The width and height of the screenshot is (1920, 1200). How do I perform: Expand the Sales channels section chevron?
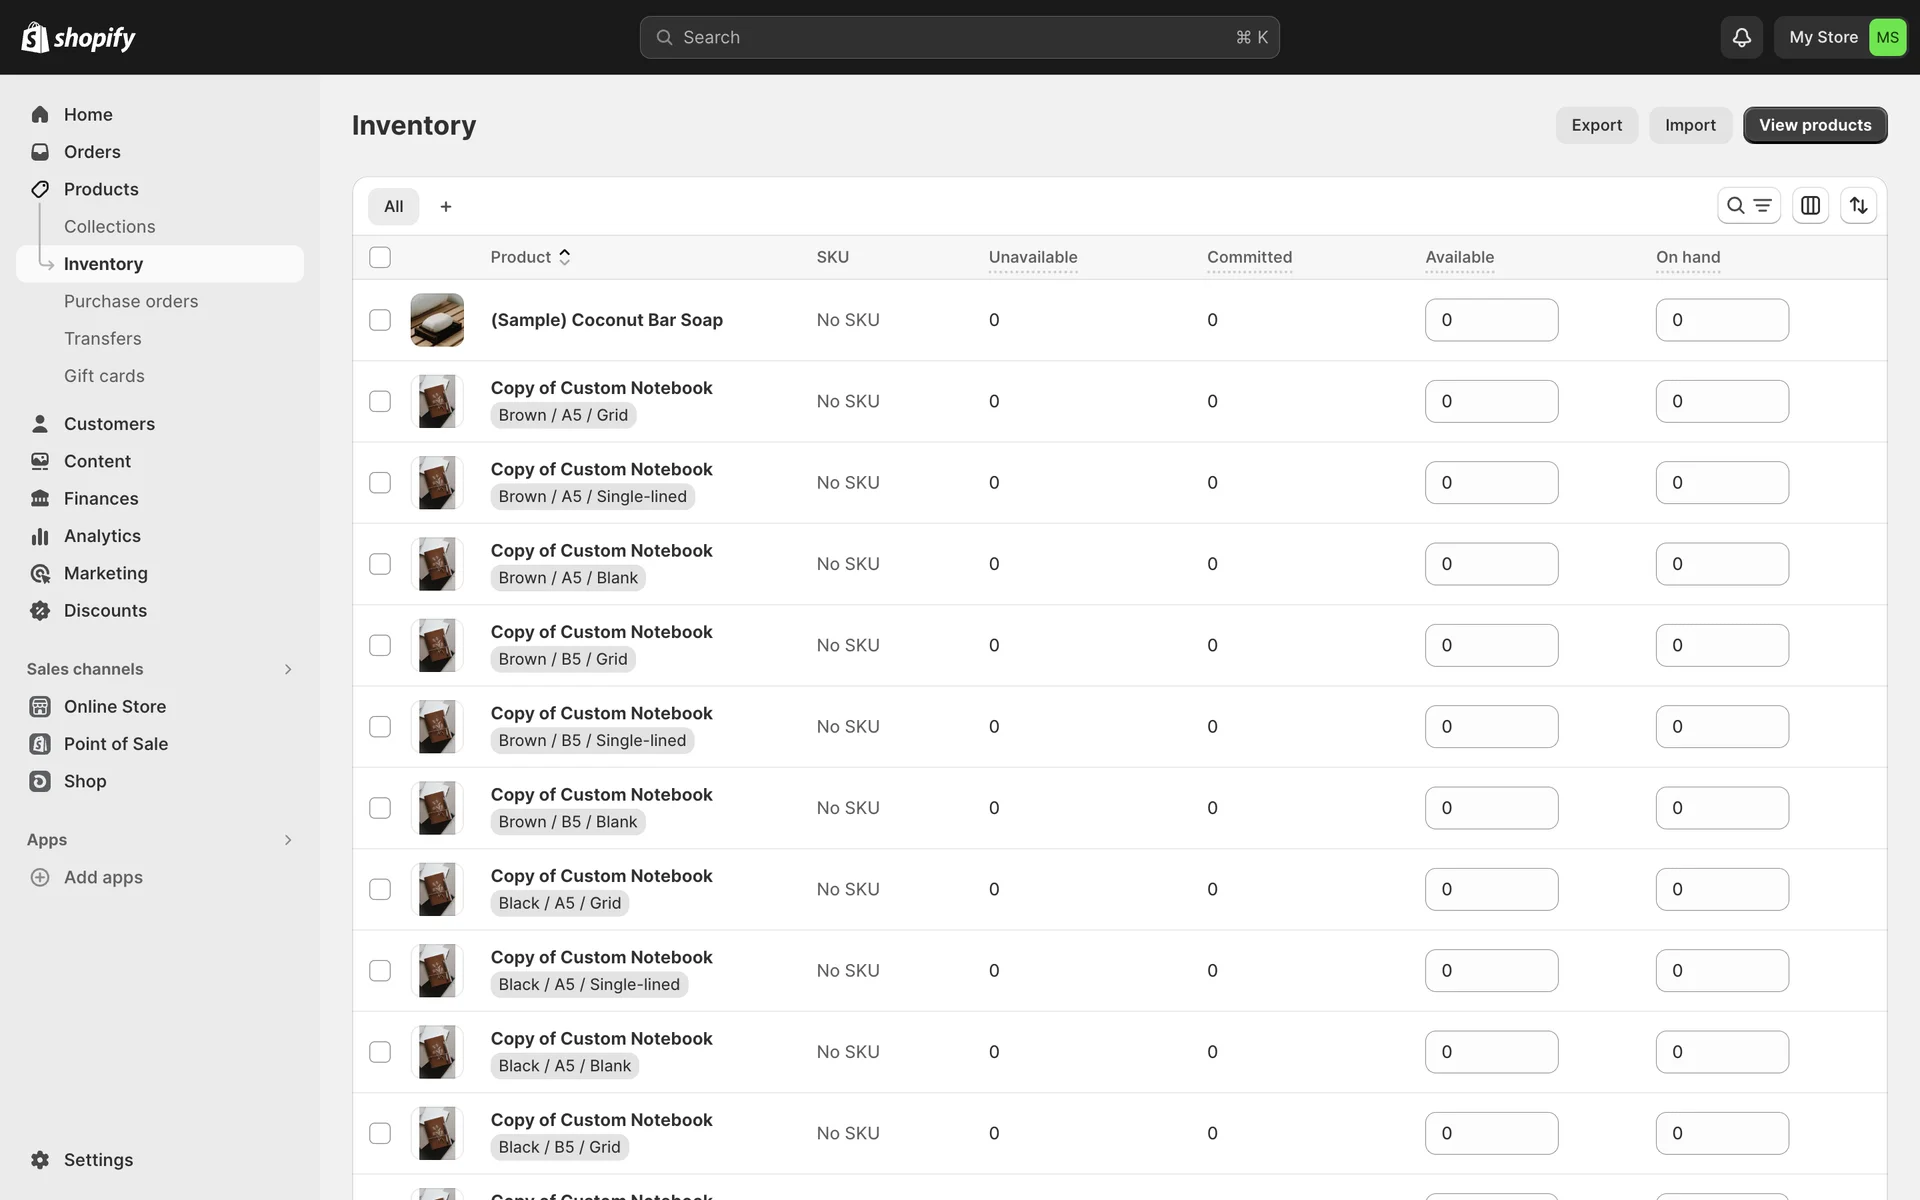(288, 669)
